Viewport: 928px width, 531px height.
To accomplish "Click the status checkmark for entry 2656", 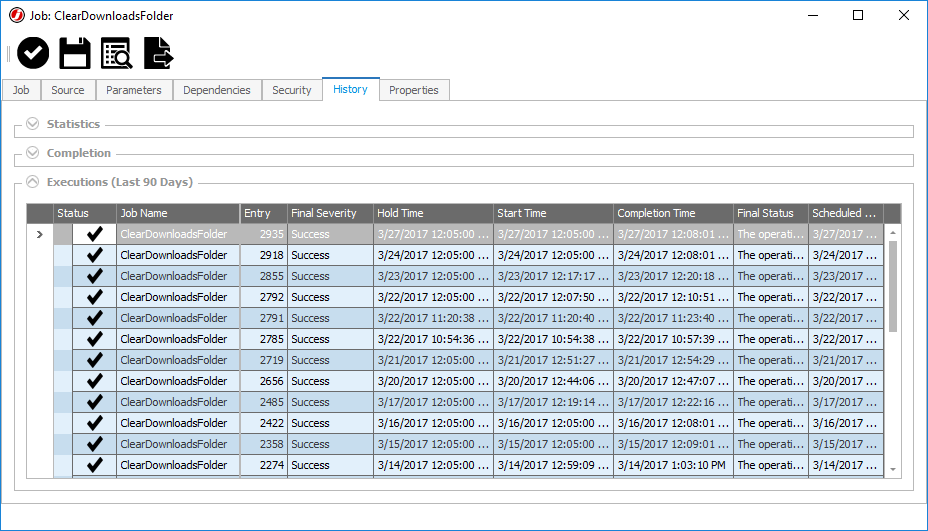I will point(94,381).
